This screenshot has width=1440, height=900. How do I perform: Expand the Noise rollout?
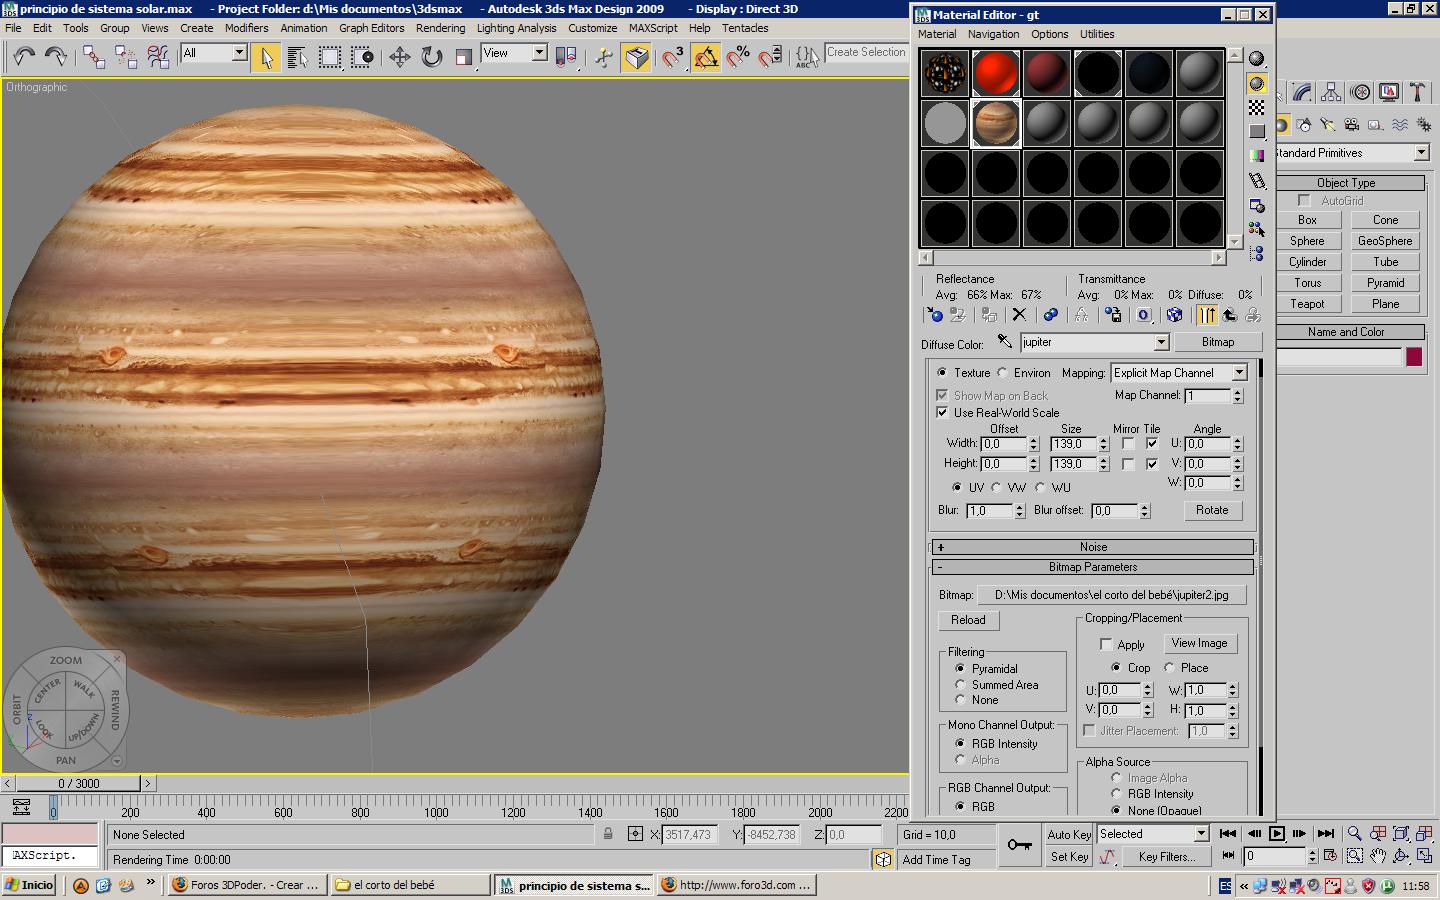point(1092,547)
